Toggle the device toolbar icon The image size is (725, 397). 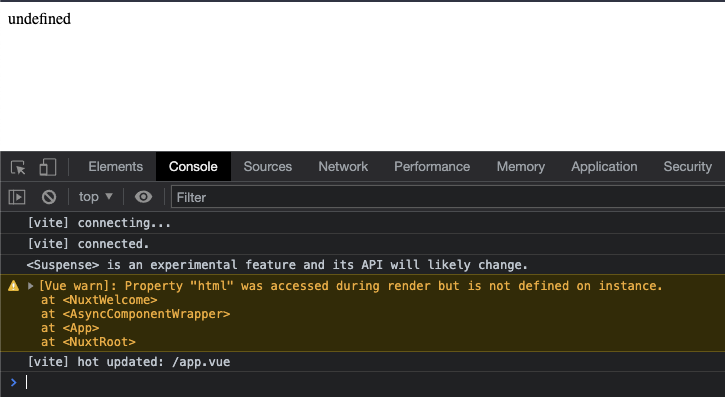coord(48,167)
